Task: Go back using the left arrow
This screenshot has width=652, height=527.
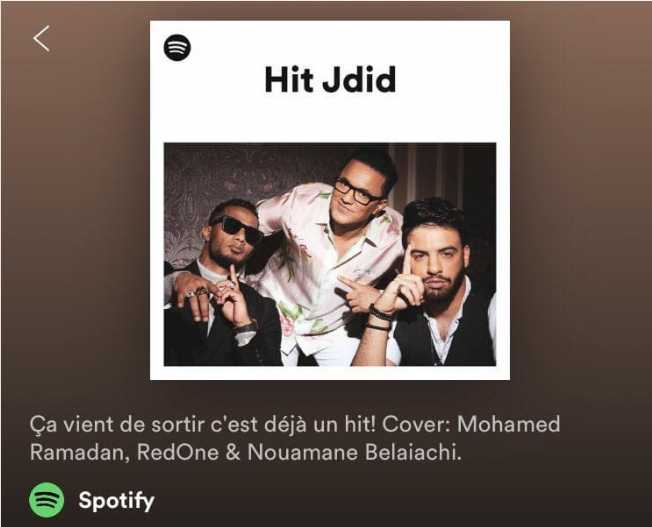Action: (42, 38)
